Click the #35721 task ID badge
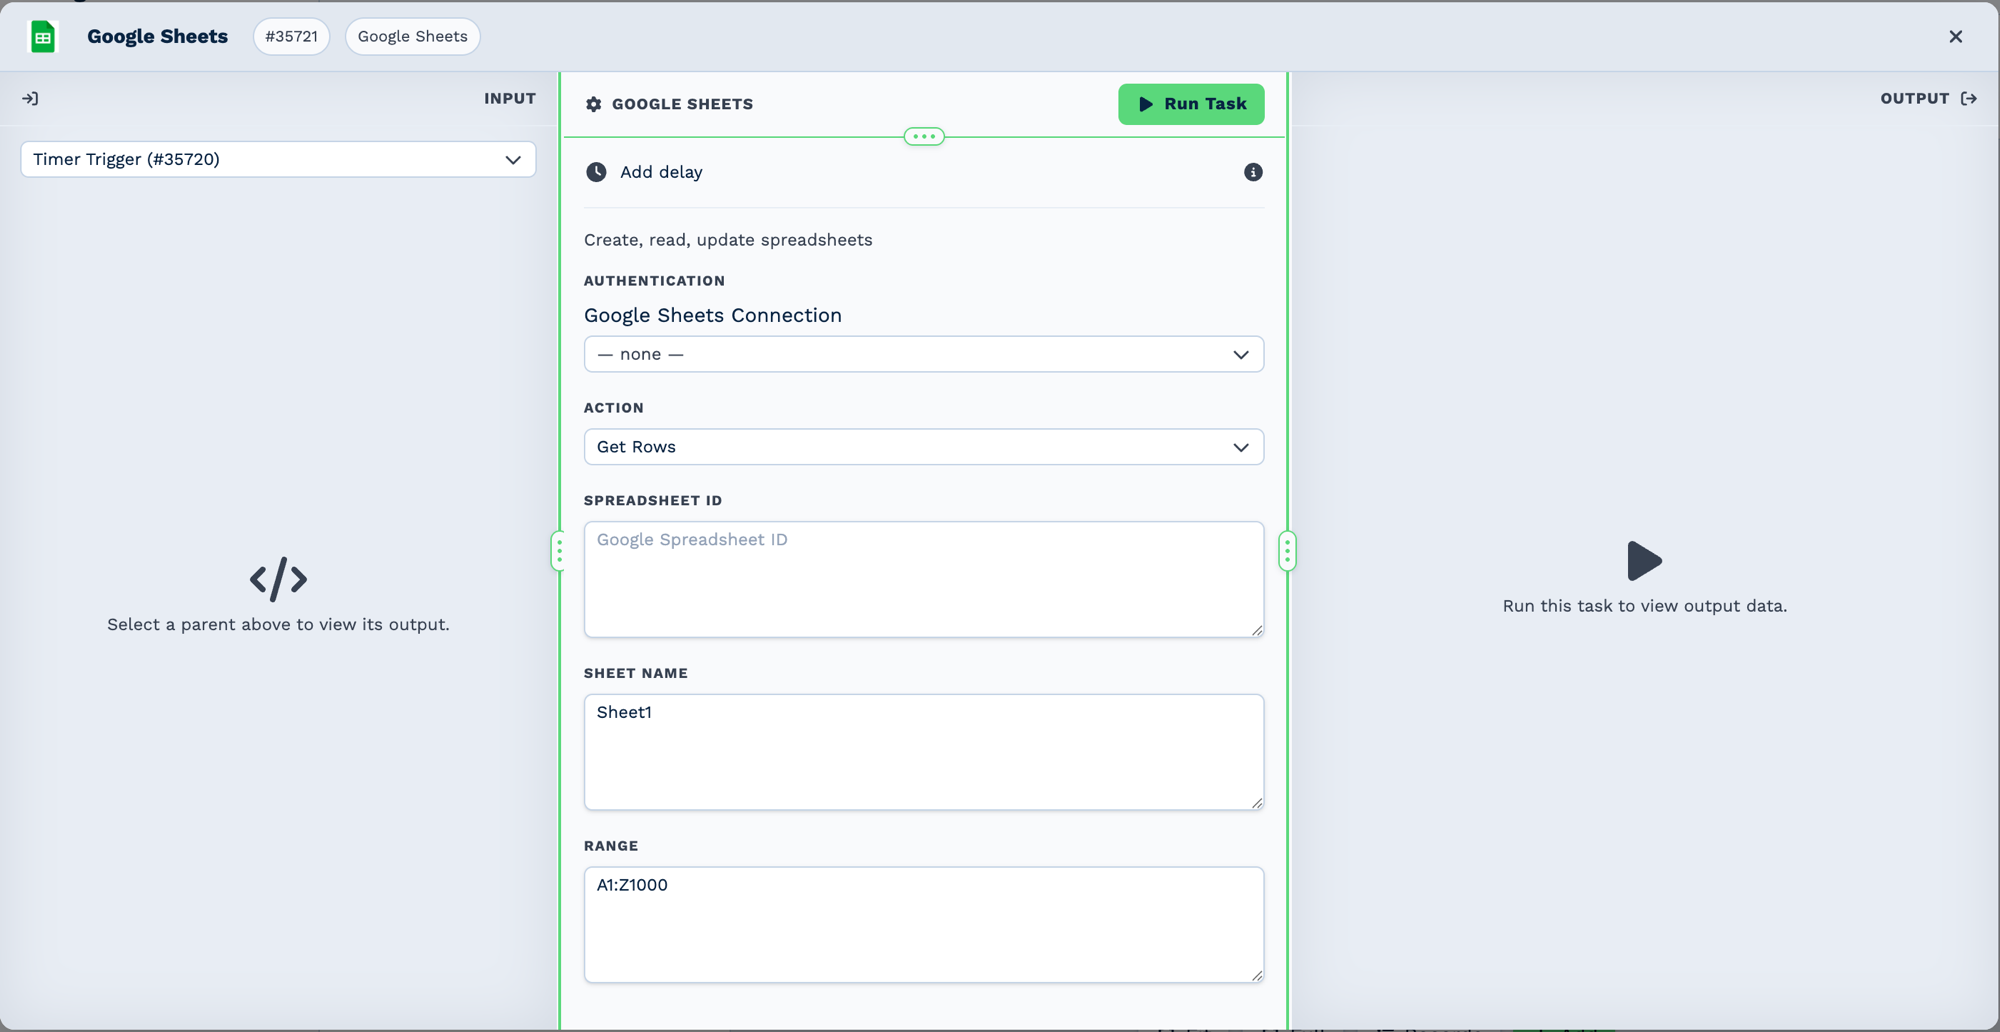 (291, 37)
